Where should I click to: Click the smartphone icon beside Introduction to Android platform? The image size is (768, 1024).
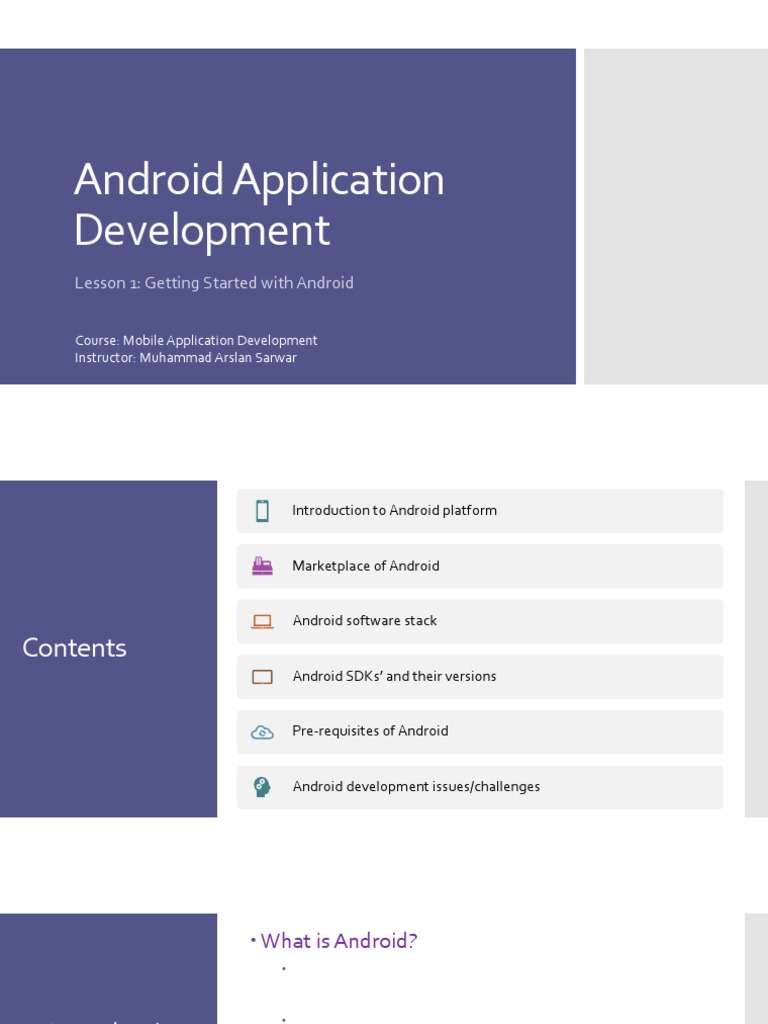pos(262,511)
